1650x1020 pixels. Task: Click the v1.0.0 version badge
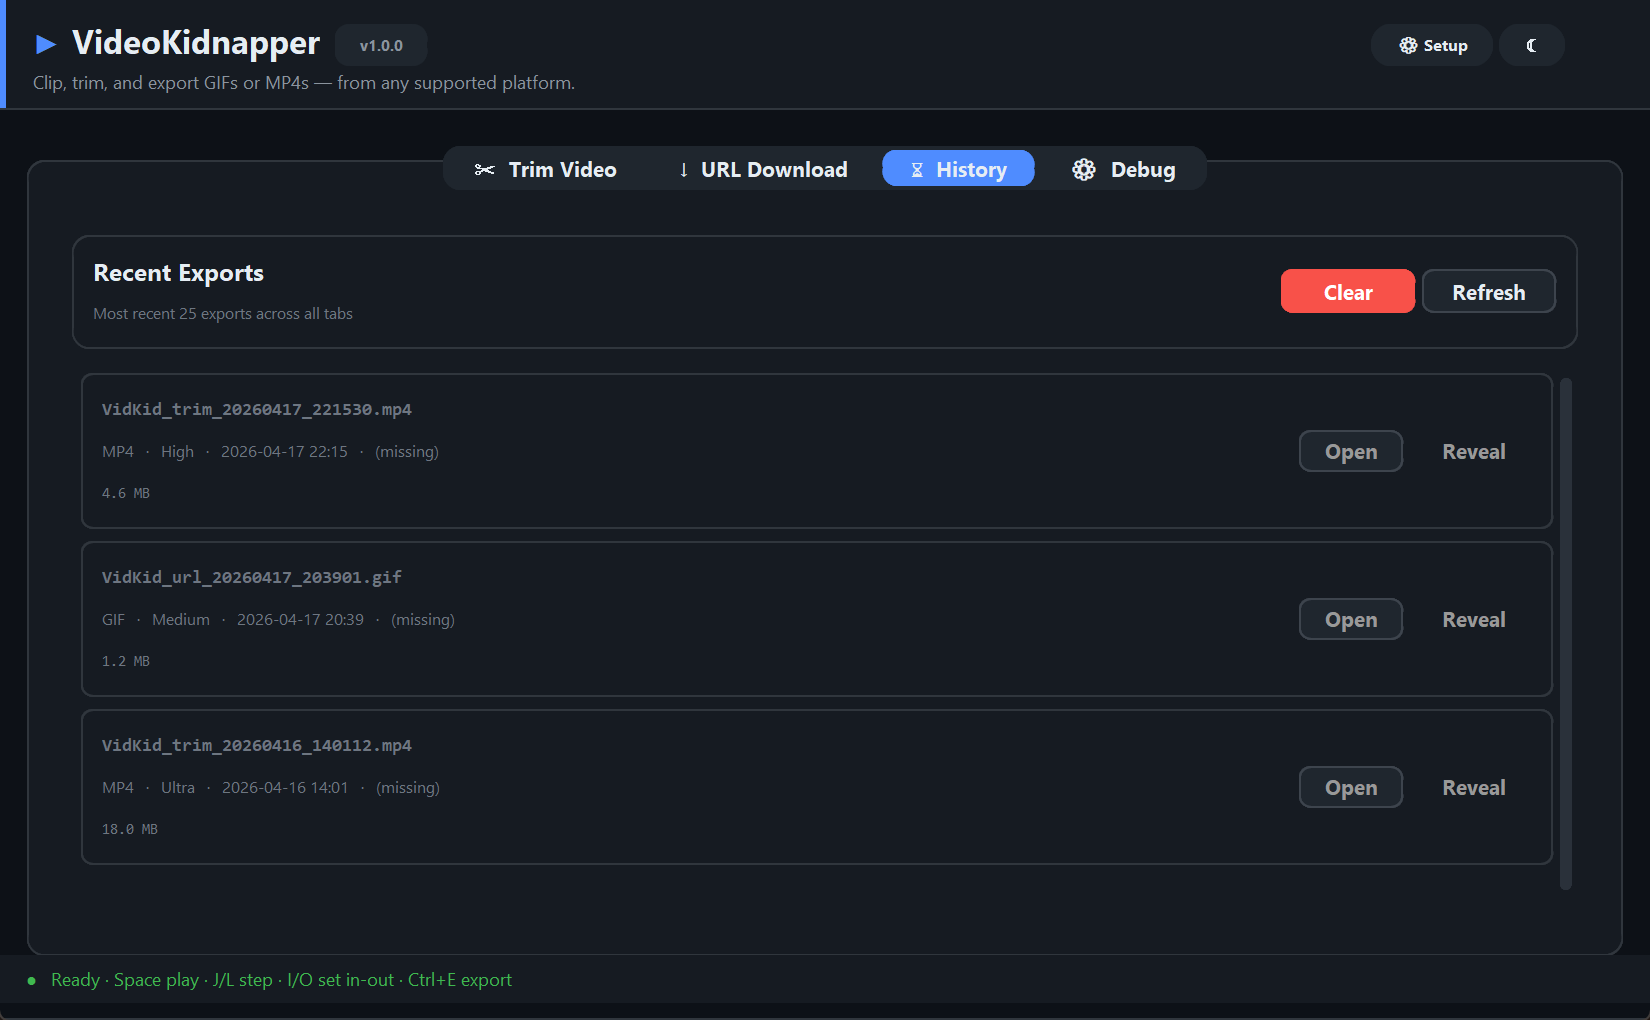tap(381, 45)
